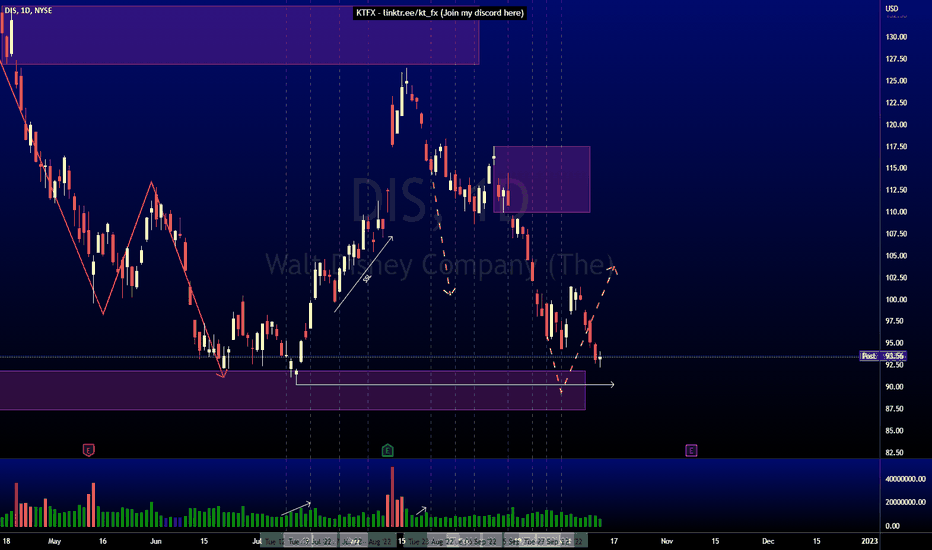Click the 18 date label on the time axis
932x550 pixels.
pos(6,541)
